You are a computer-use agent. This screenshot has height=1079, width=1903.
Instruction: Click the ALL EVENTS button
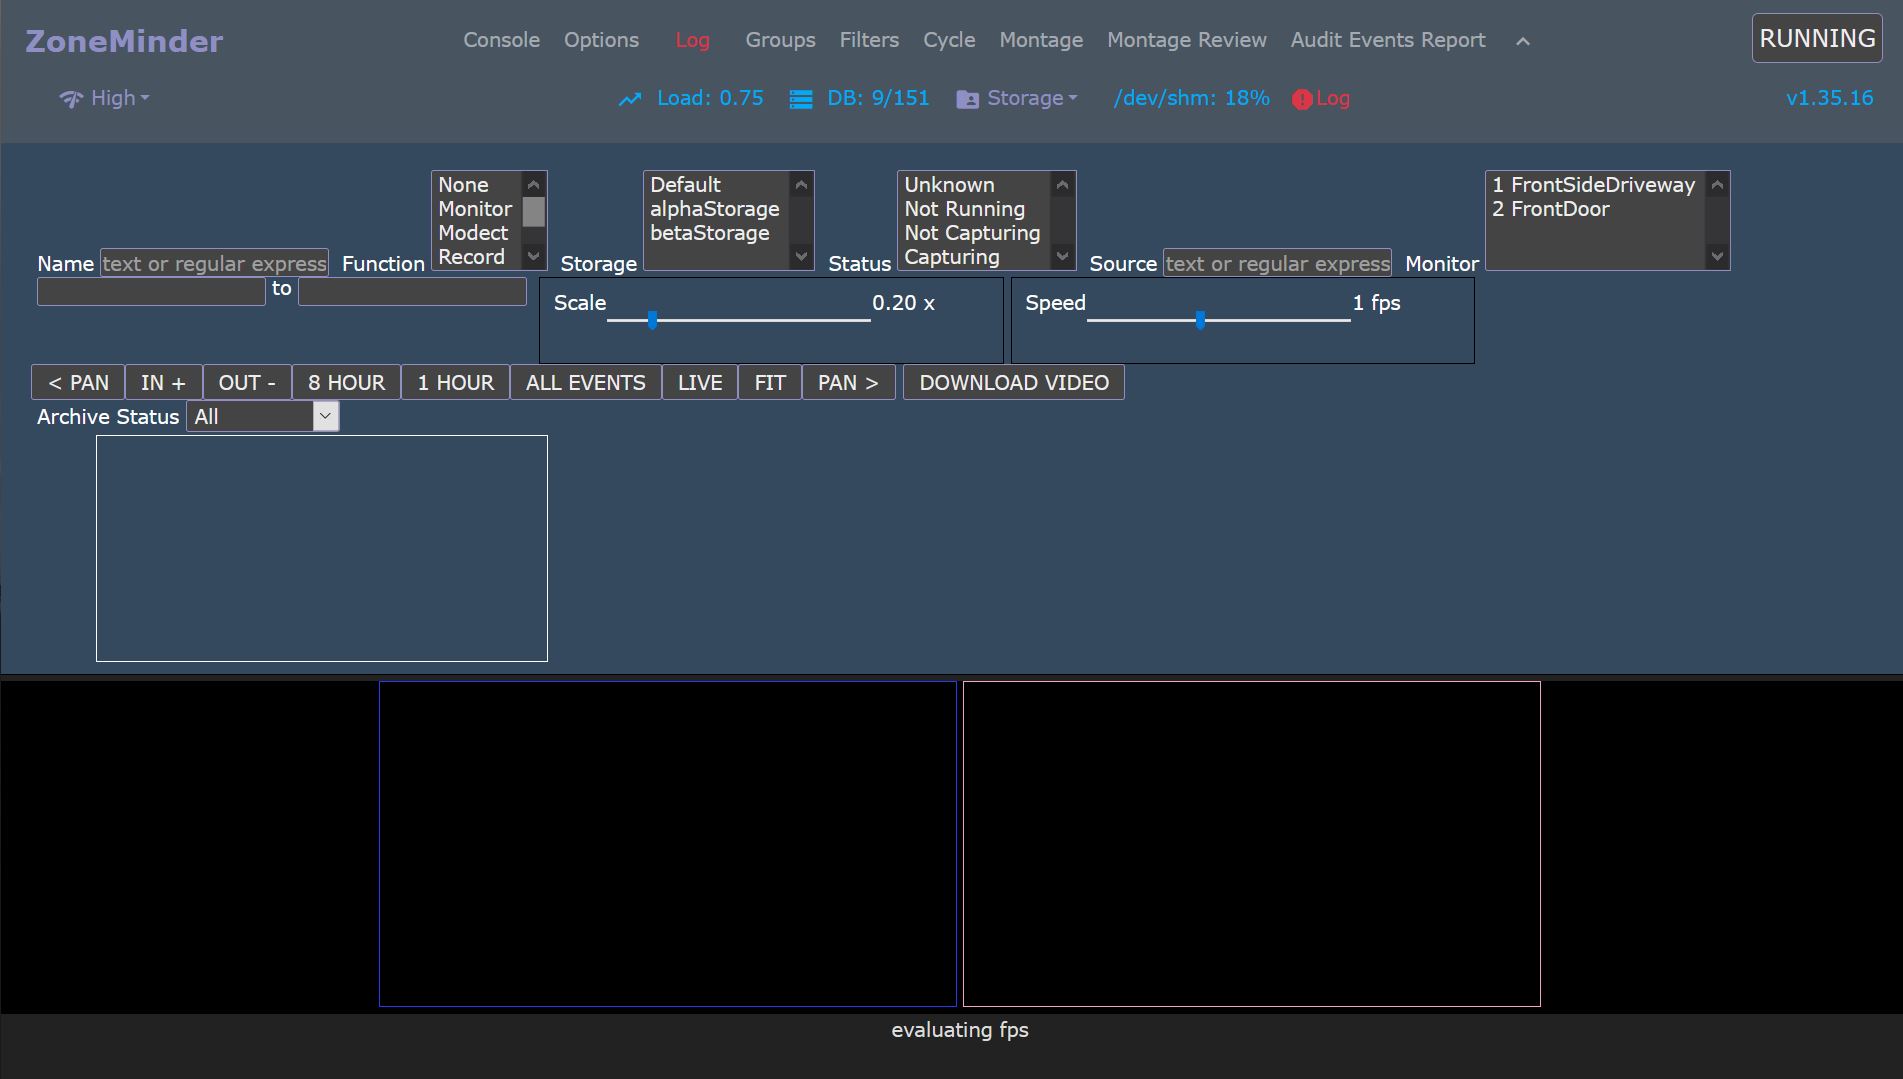585,383
